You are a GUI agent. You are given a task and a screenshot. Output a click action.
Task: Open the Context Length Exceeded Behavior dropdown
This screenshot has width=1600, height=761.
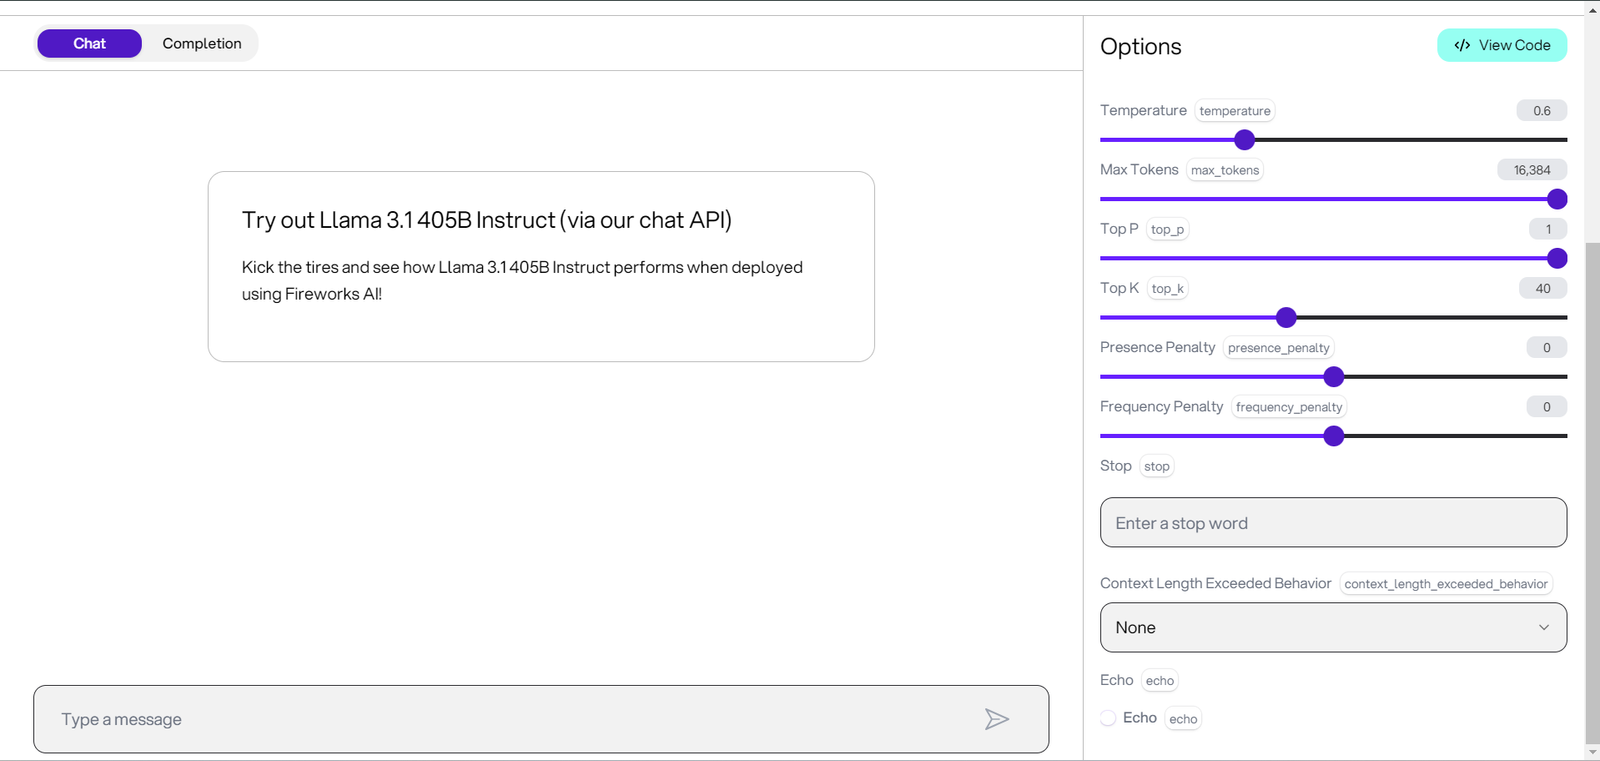pyautogui.click(x=1333, y=627)
